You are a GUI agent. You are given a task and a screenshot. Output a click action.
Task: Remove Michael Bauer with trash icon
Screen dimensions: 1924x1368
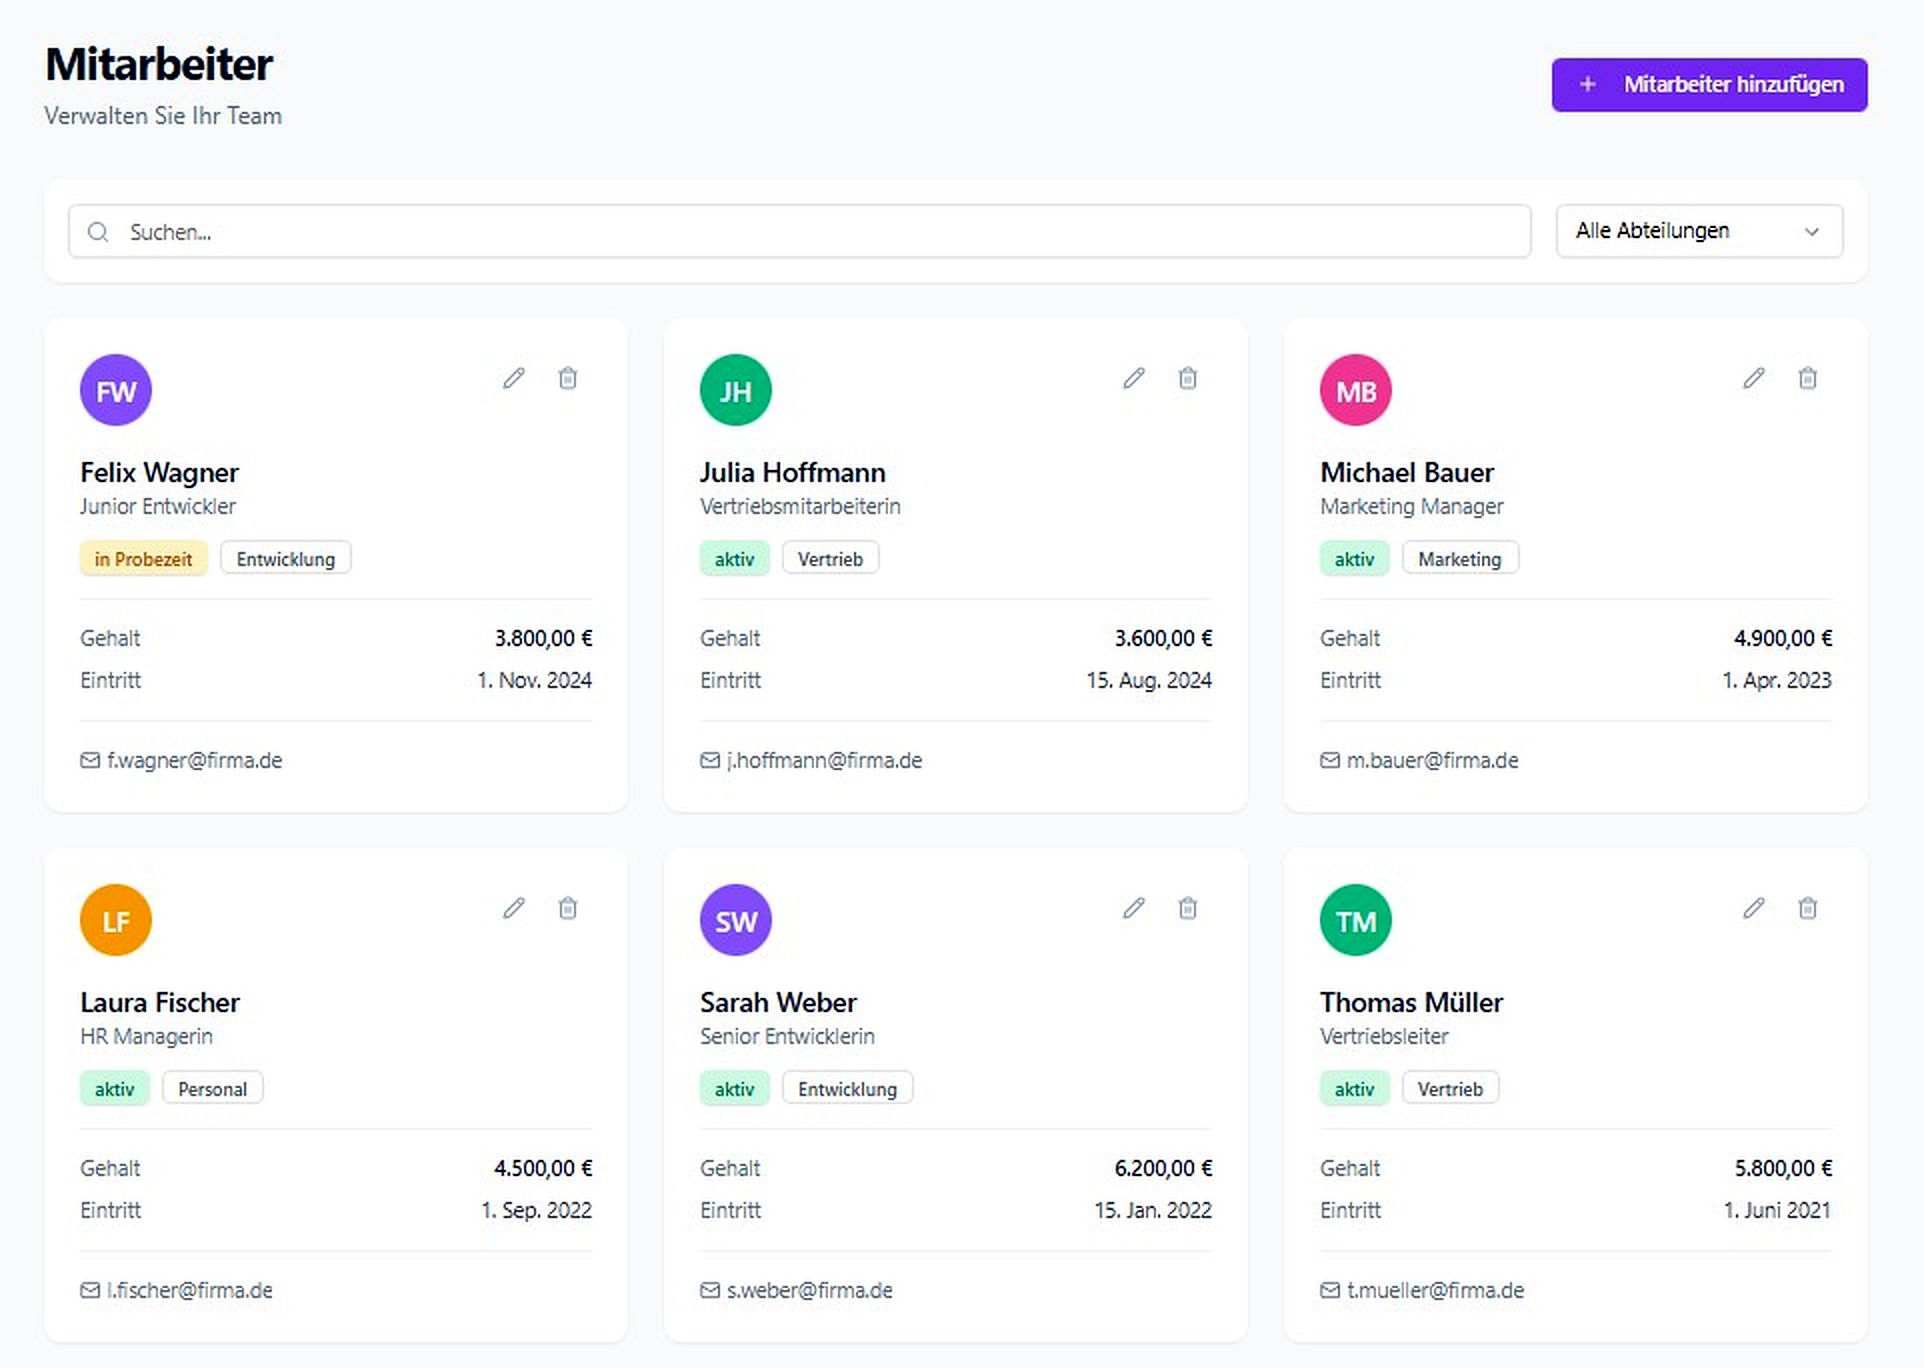point(1807,378)
